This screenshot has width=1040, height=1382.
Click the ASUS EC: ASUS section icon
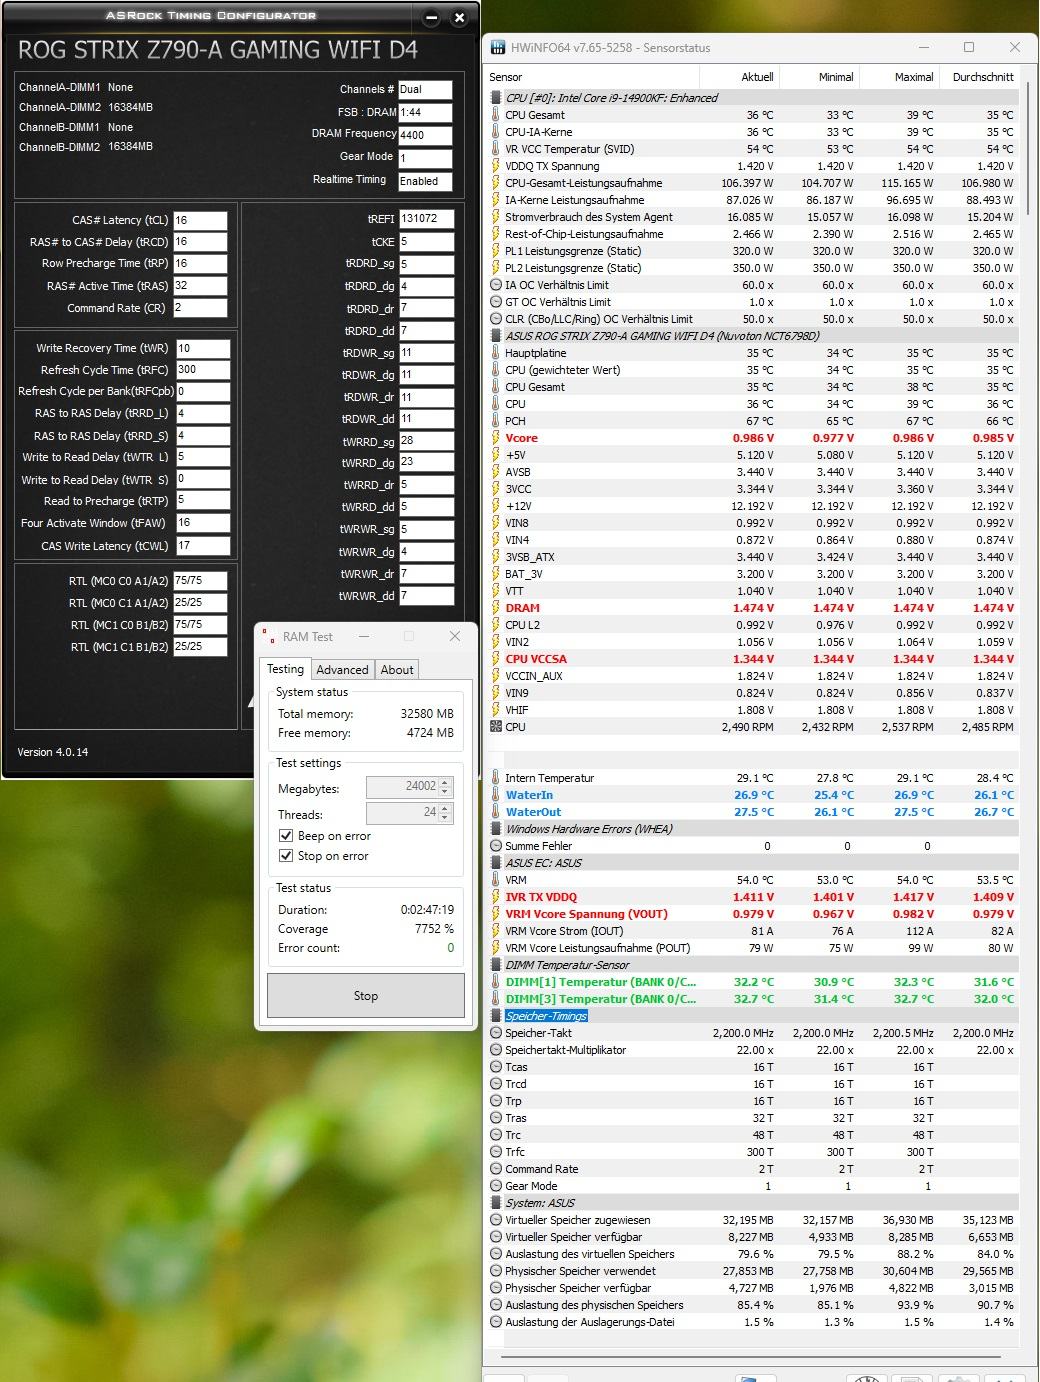[x=496, y=863]
